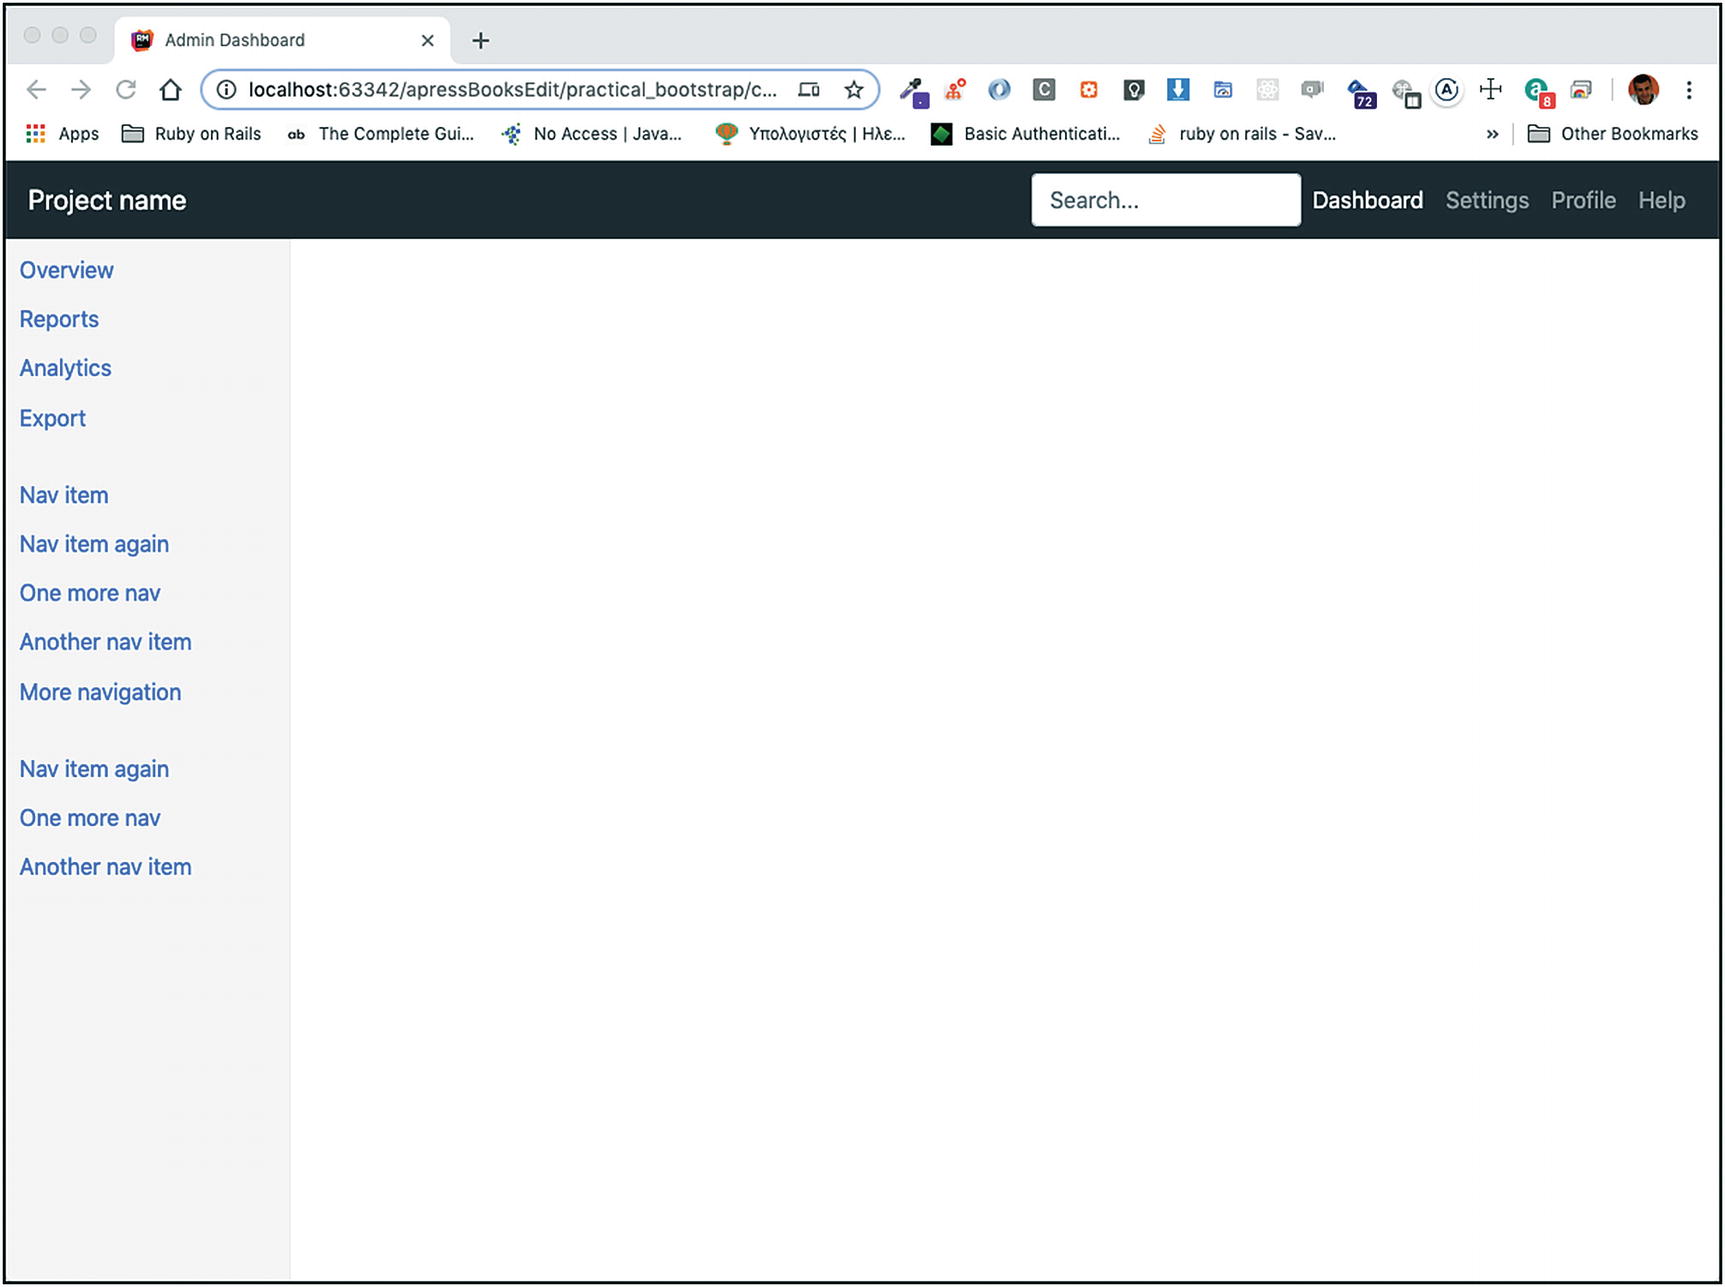Viewport: 1725px width, 1287px height.
Task: Open the Apps grid shortcut
Action: coord(61,134)
